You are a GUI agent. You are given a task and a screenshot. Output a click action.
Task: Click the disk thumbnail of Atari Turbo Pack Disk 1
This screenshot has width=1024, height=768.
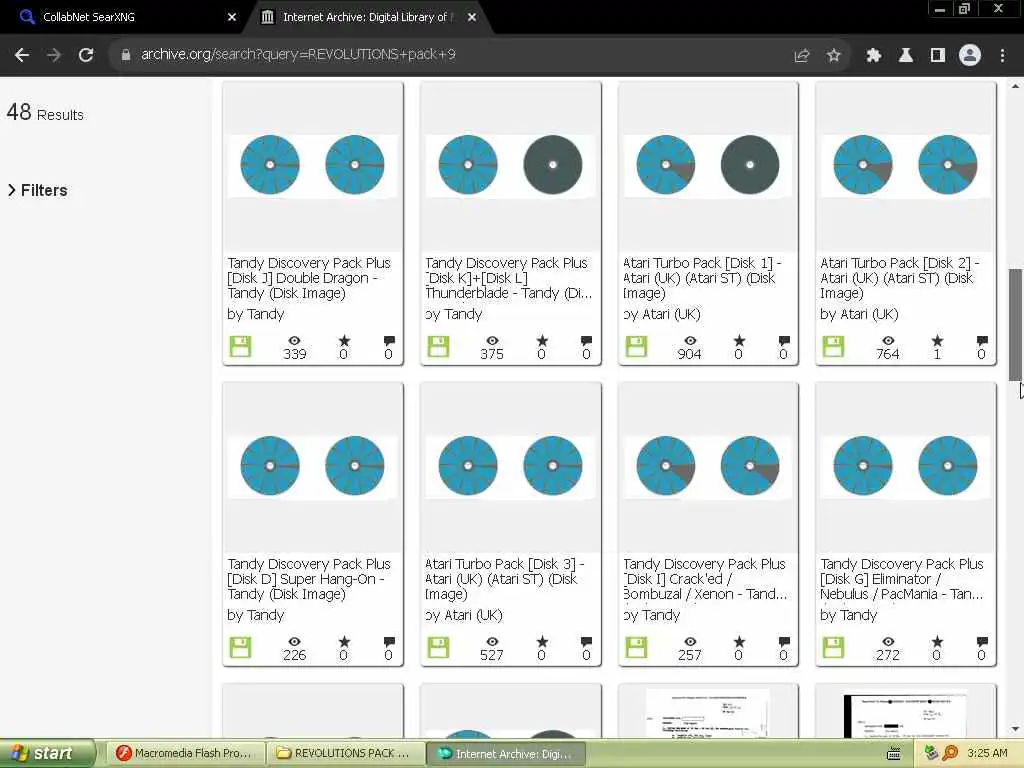[708, 165]
